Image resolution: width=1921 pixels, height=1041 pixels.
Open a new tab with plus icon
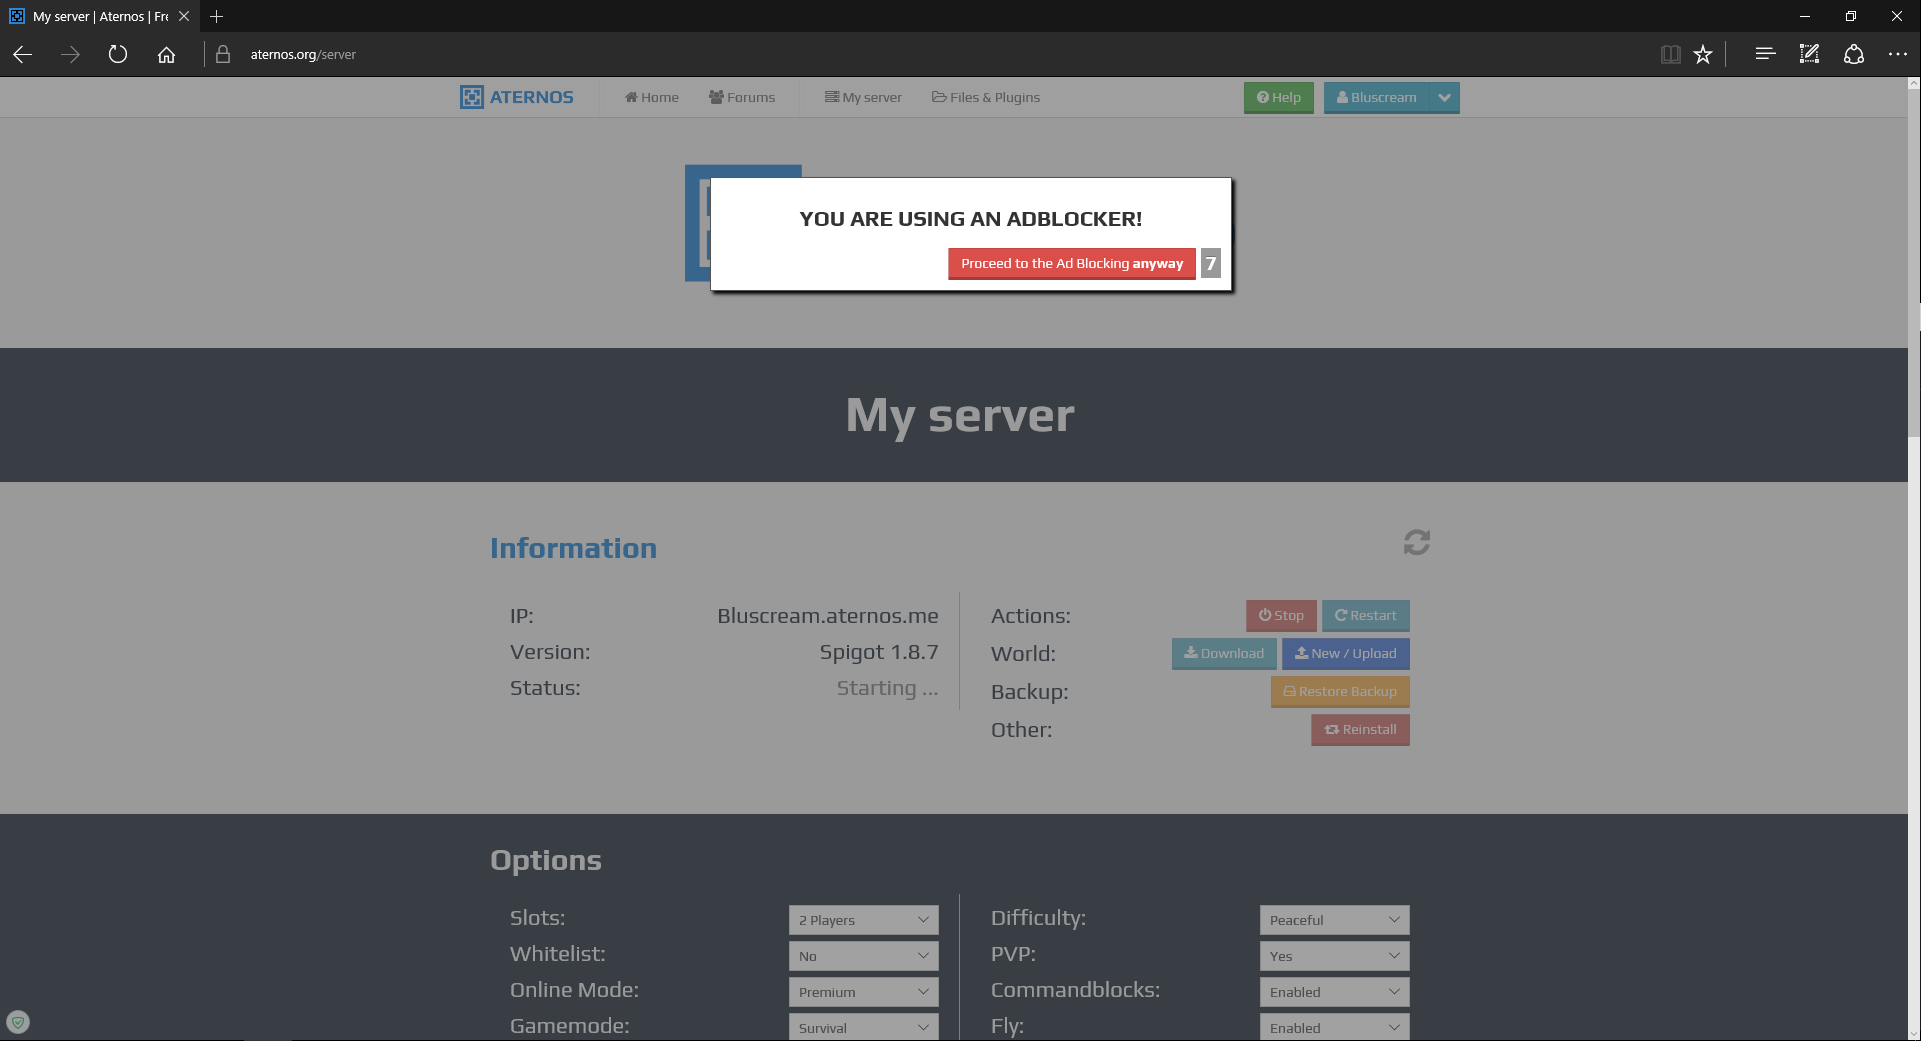217,16
